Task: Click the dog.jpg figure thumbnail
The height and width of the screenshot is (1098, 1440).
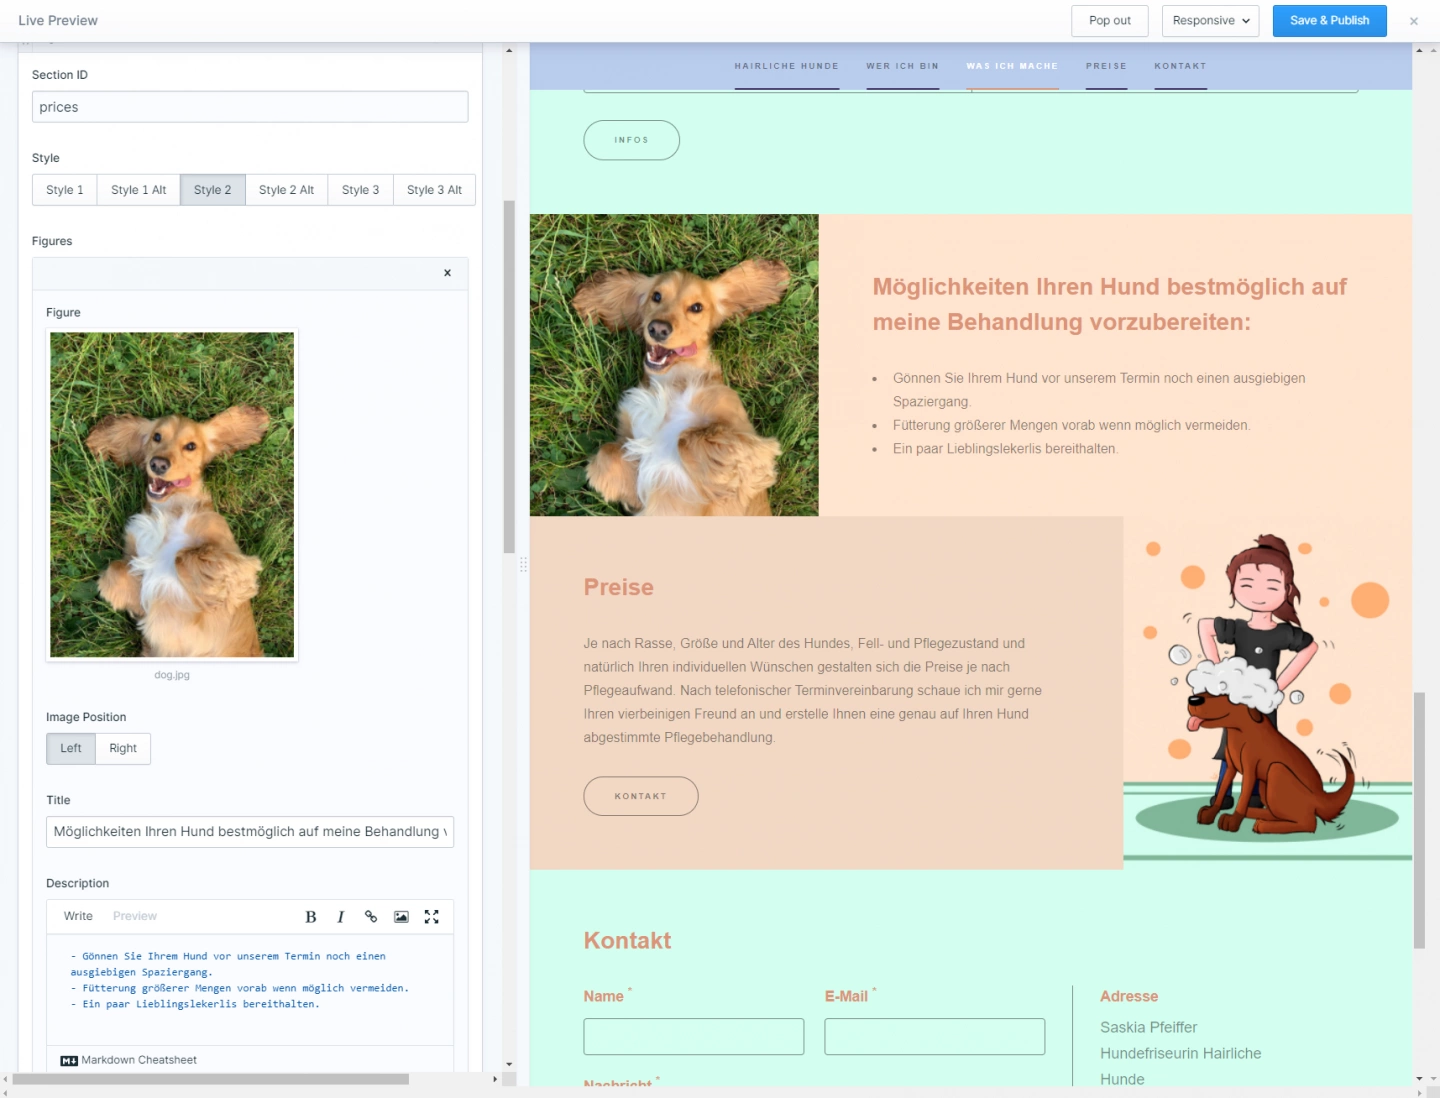Action: [172, 495]
